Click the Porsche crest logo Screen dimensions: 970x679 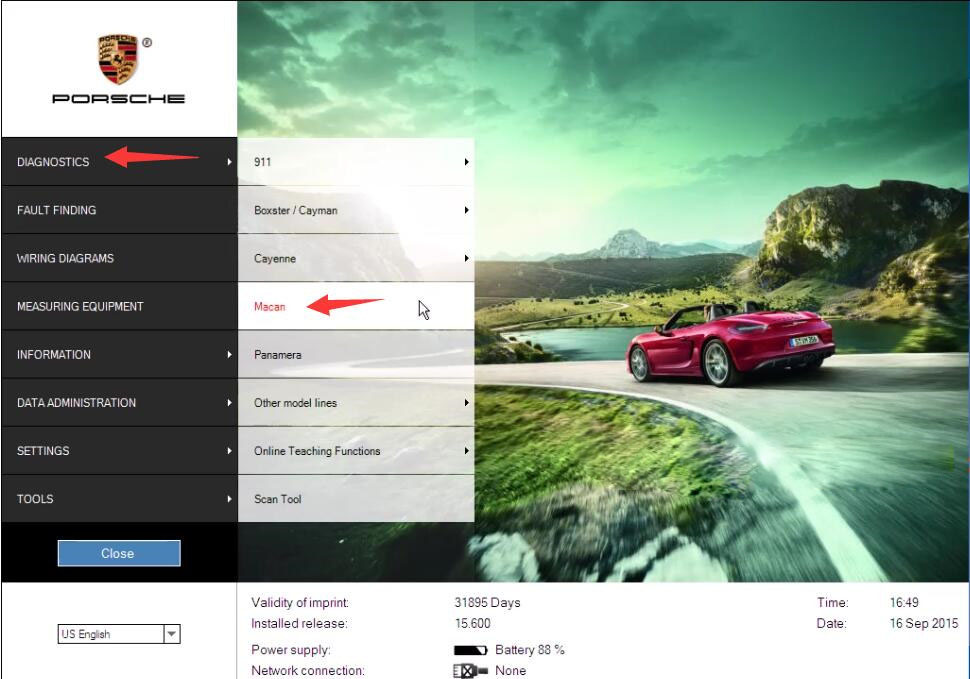(x=118, y=59)
